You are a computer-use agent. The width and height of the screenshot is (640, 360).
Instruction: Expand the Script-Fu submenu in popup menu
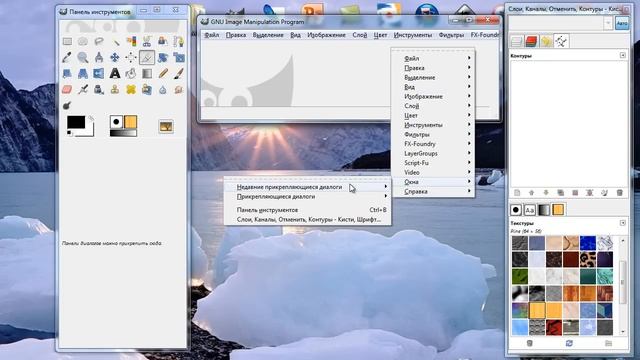433,163
